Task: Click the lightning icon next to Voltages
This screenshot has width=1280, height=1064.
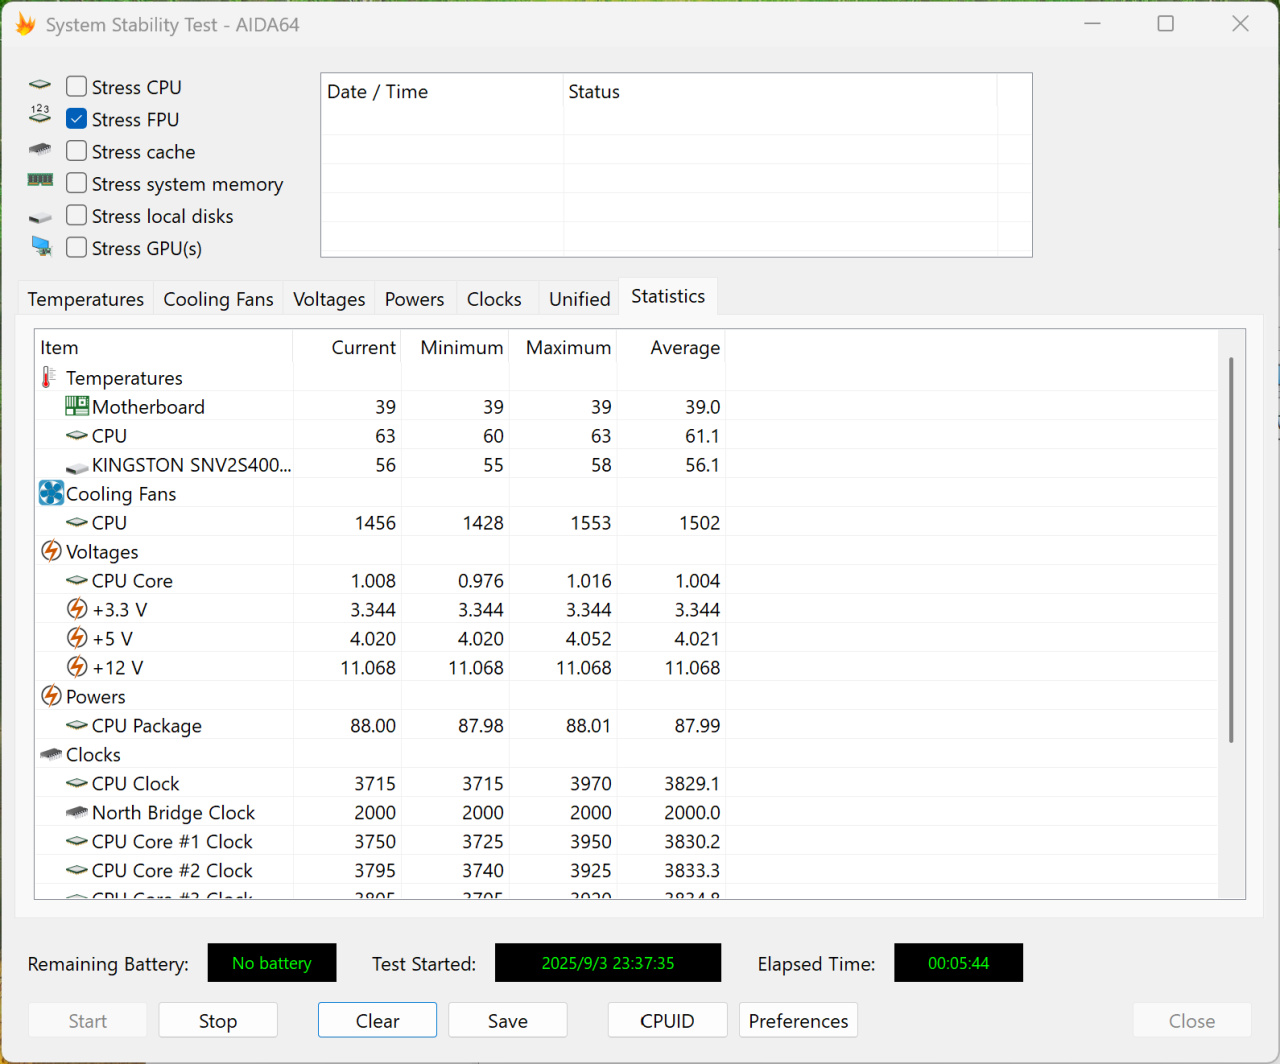Action: [x=51, y=551]
